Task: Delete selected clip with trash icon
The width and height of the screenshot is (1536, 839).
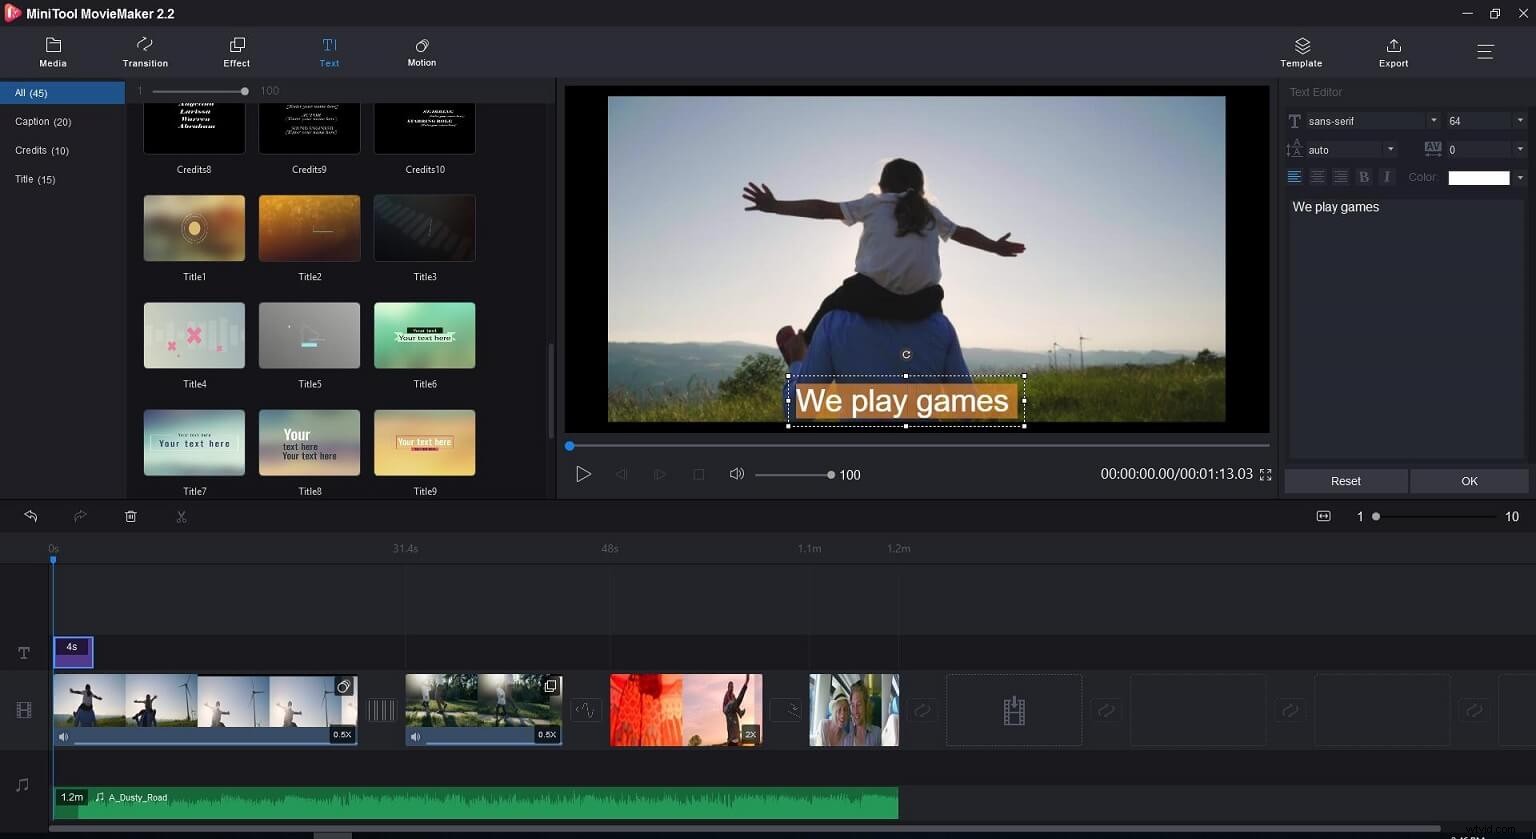Action: pyautogui.click(x=130, y=516)
